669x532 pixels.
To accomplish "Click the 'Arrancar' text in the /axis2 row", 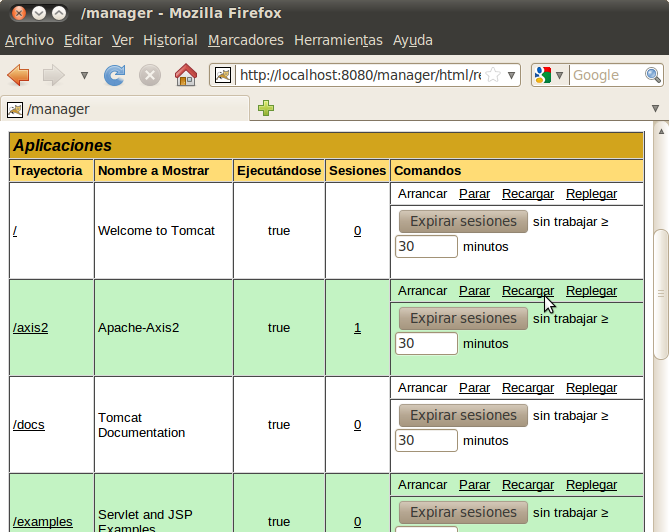I will pos(422,291).
